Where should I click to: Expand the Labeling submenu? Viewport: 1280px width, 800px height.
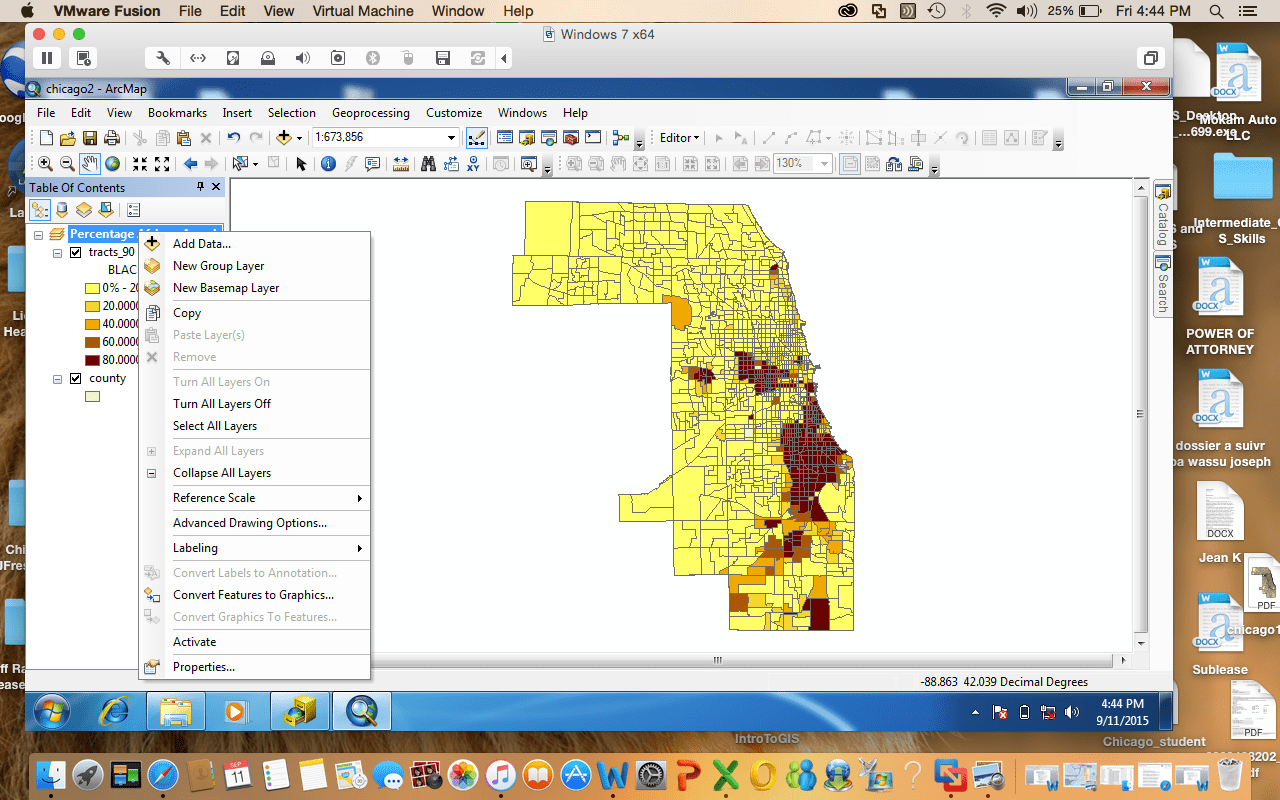pyautogui.click(x=254, y=548)
